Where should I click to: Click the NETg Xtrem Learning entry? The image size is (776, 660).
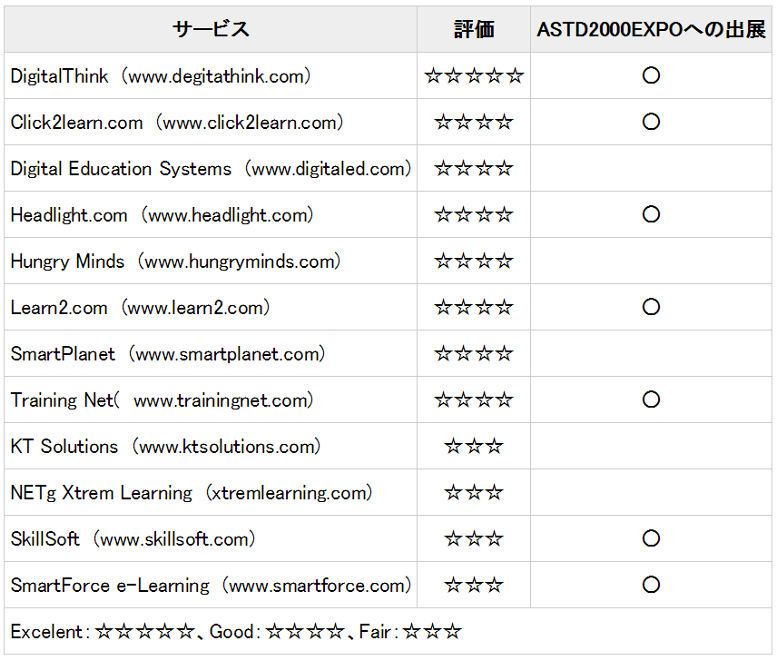[x=192, y=493]
